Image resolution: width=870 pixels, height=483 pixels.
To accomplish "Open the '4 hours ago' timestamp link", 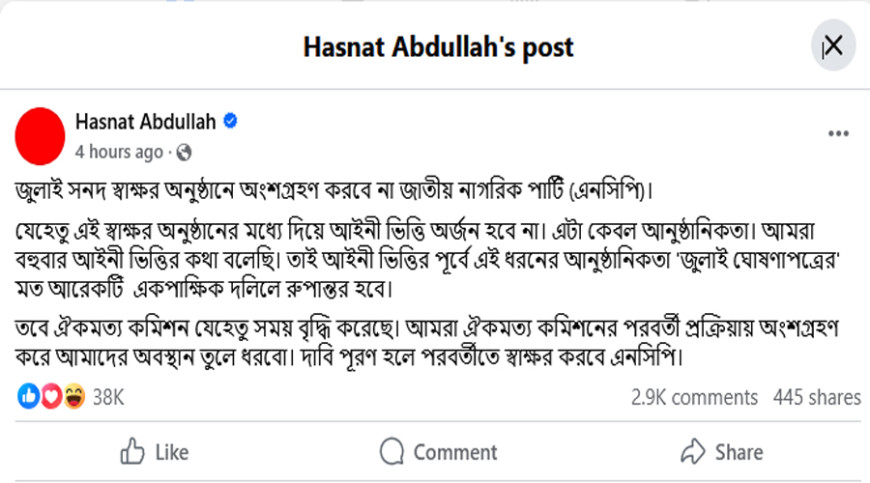I will pos(118,152).
